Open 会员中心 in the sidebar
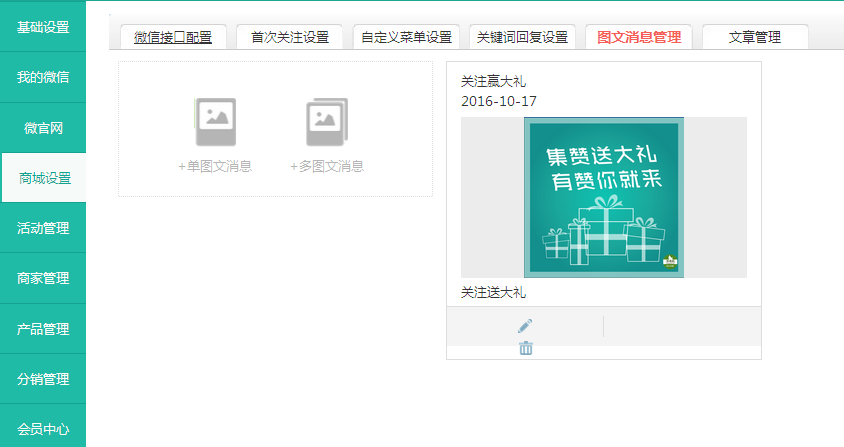Screen dimensions: 844x447 [x=43, y=429]
